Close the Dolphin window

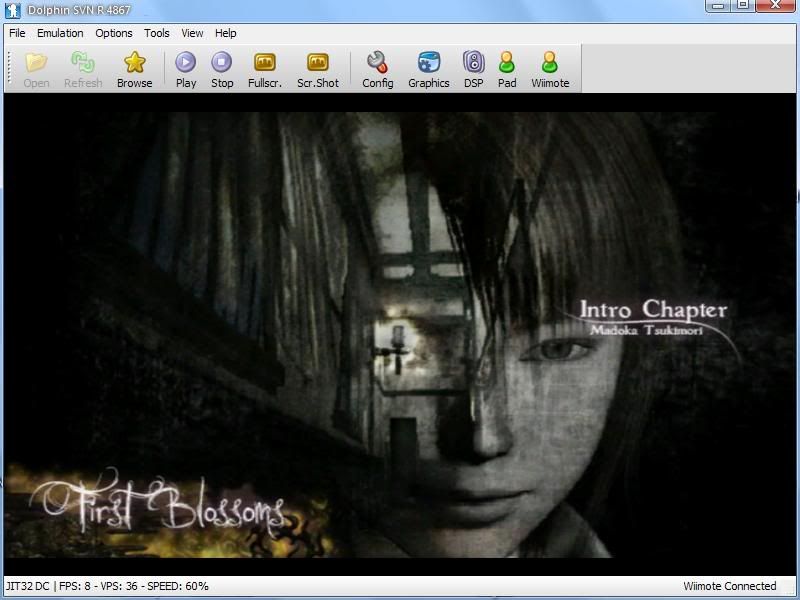coord(776,6)
